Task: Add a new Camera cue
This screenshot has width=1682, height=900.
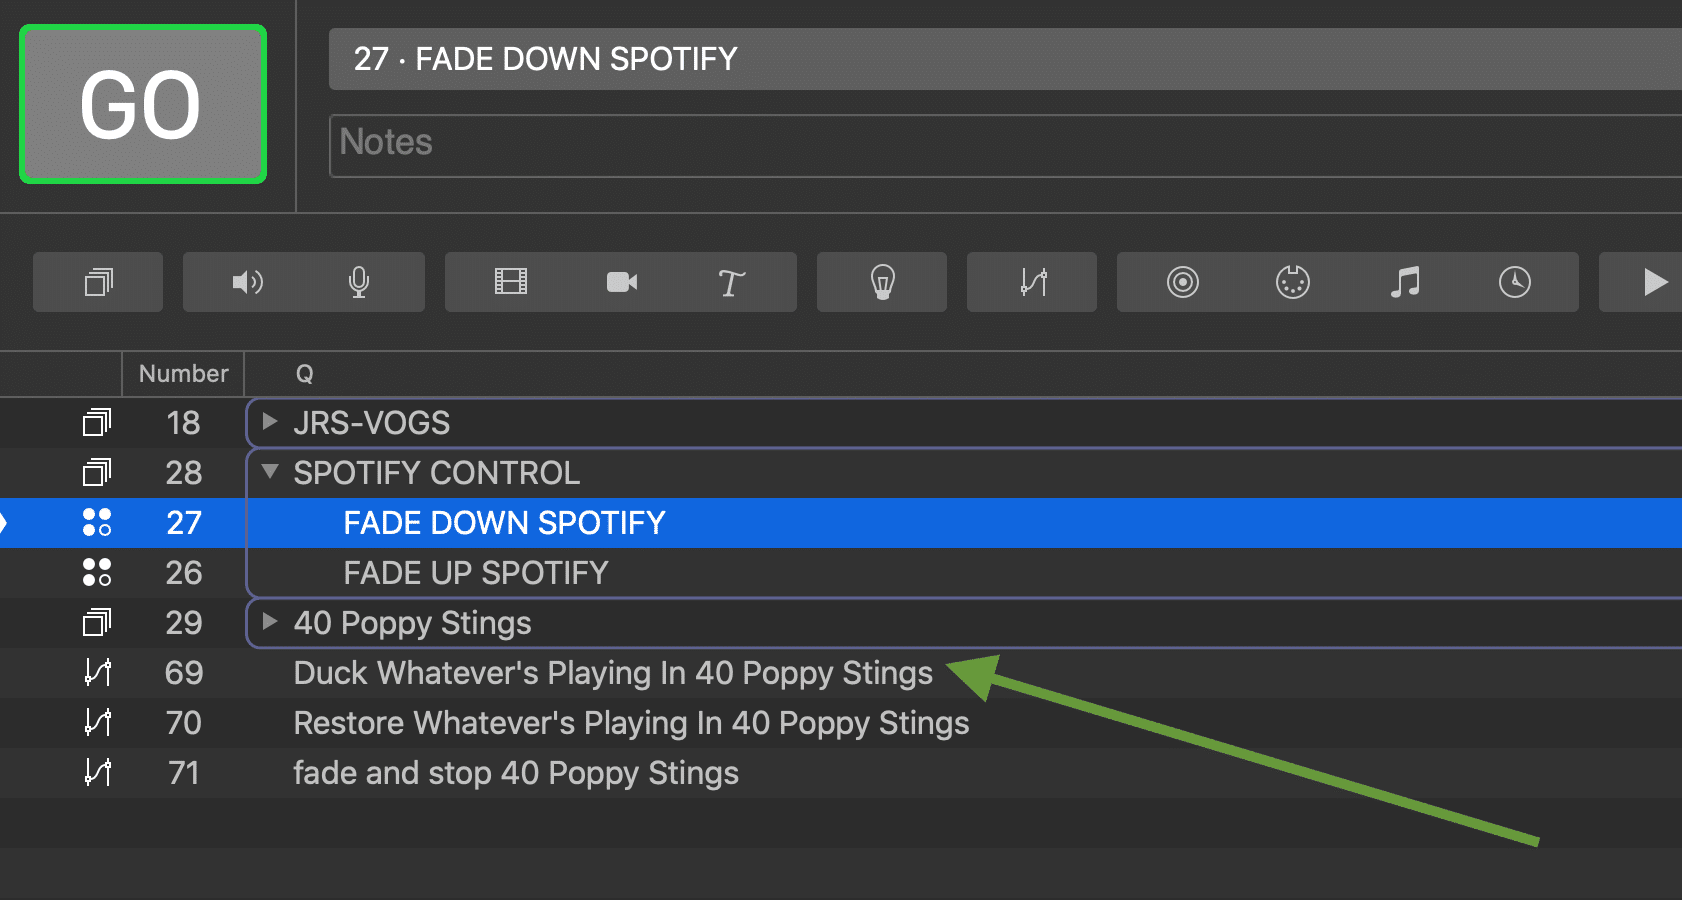Action: coord(622,282)
